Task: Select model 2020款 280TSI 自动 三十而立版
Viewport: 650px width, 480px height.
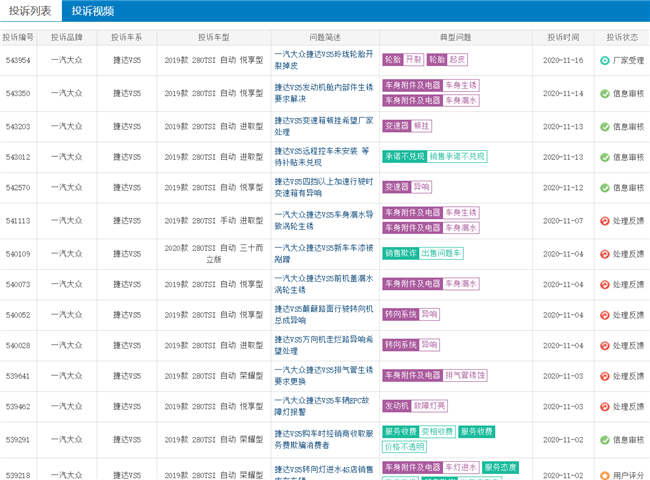Action: click(214, 254)
